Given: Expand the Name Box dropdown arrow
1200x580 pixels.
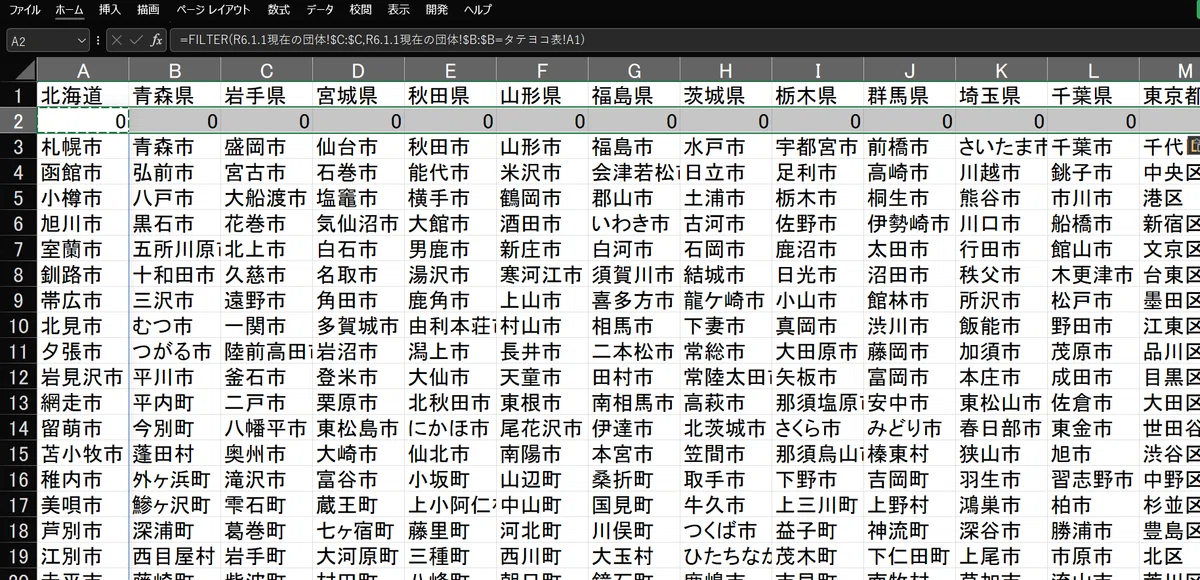Looking at the screenshot, I should [81, 40].
